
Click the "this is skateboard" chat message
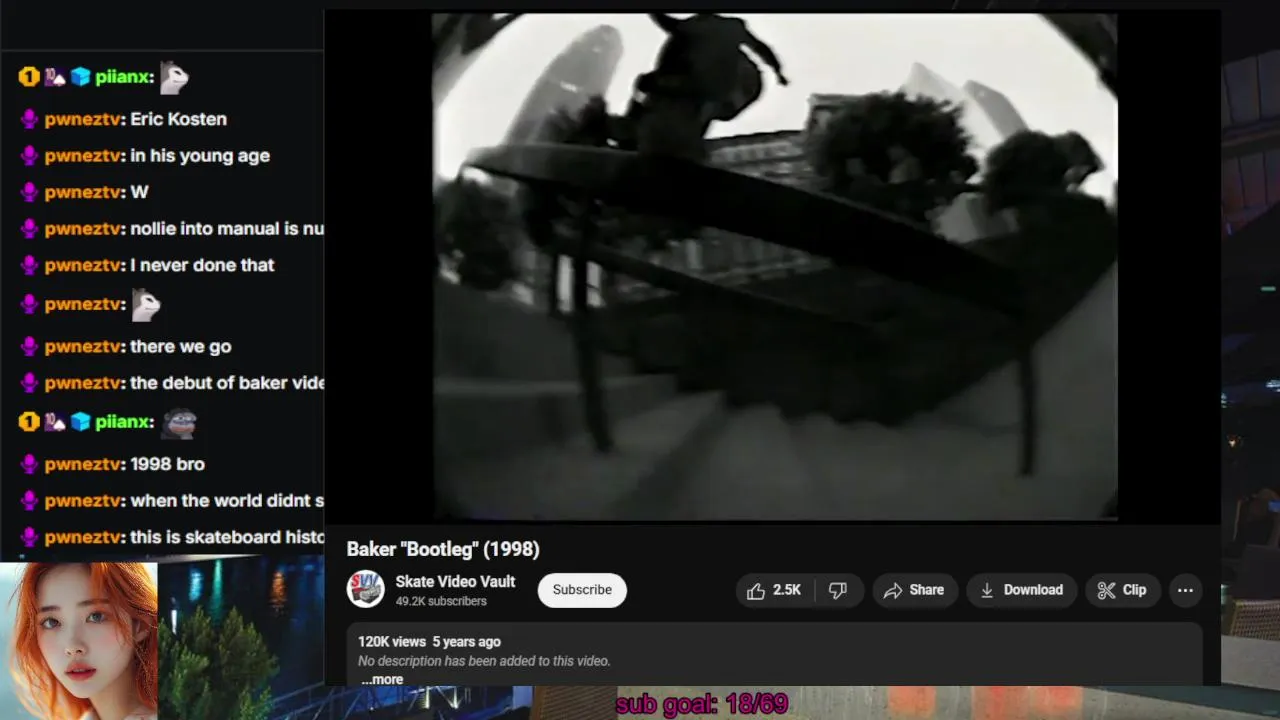coord(227,537)
